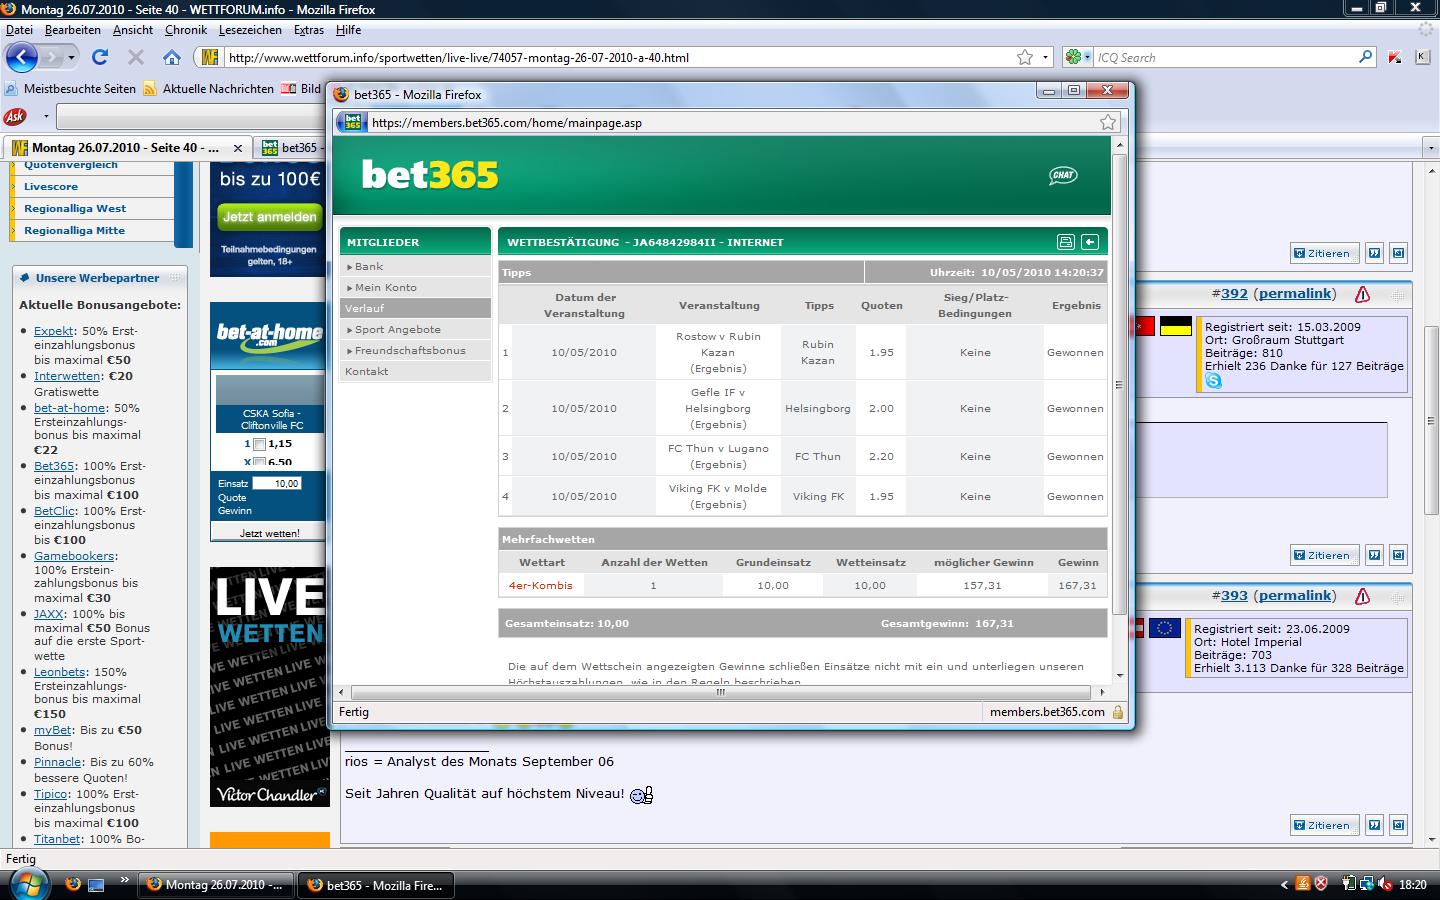Screen dimensions: 1440x900
Task: Go back using the Firefox back arrow
Action: pyautogui.click(x=22, y=57)
